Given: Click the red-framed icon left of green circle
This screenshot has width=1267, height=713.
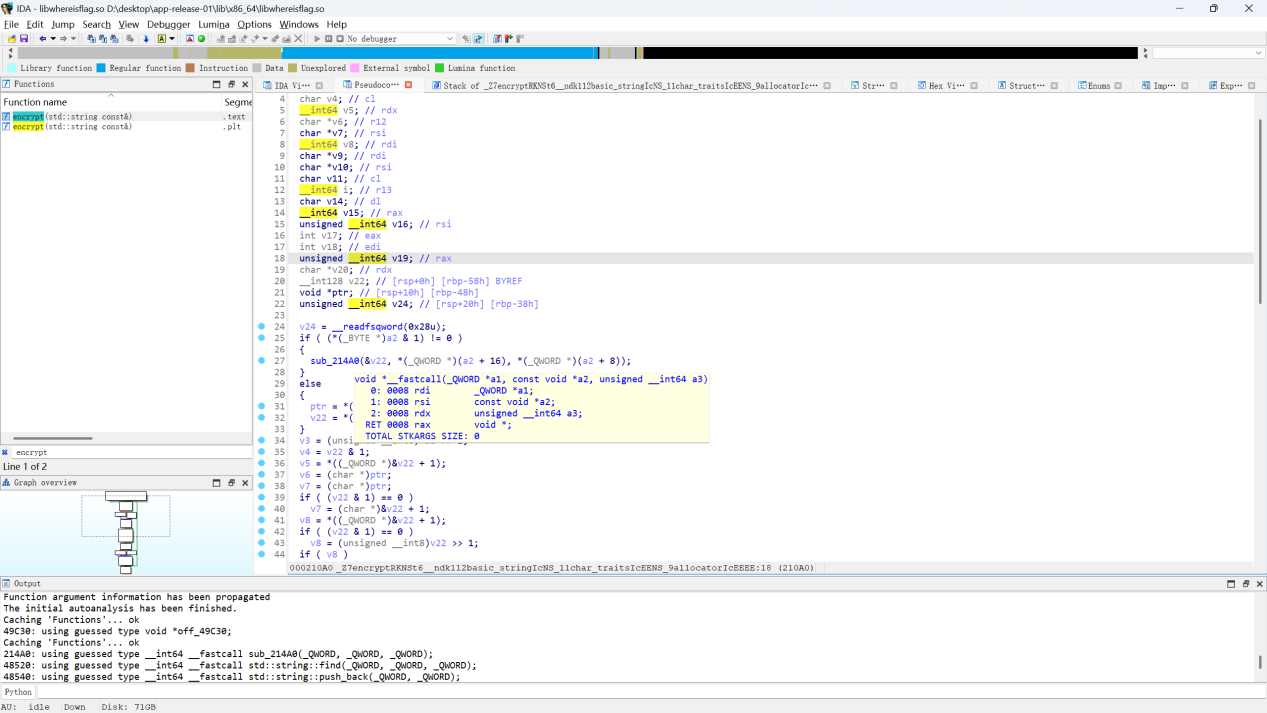Looking at the screenshot, I should tap(190, 38).
